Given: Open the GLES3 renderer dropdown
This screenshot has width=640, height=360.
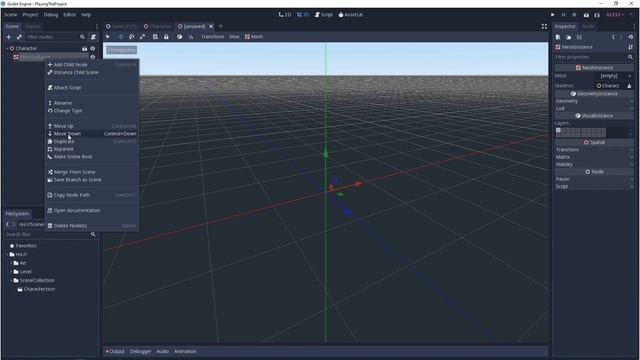Looking at the screenshot, I should click(616, 15).
